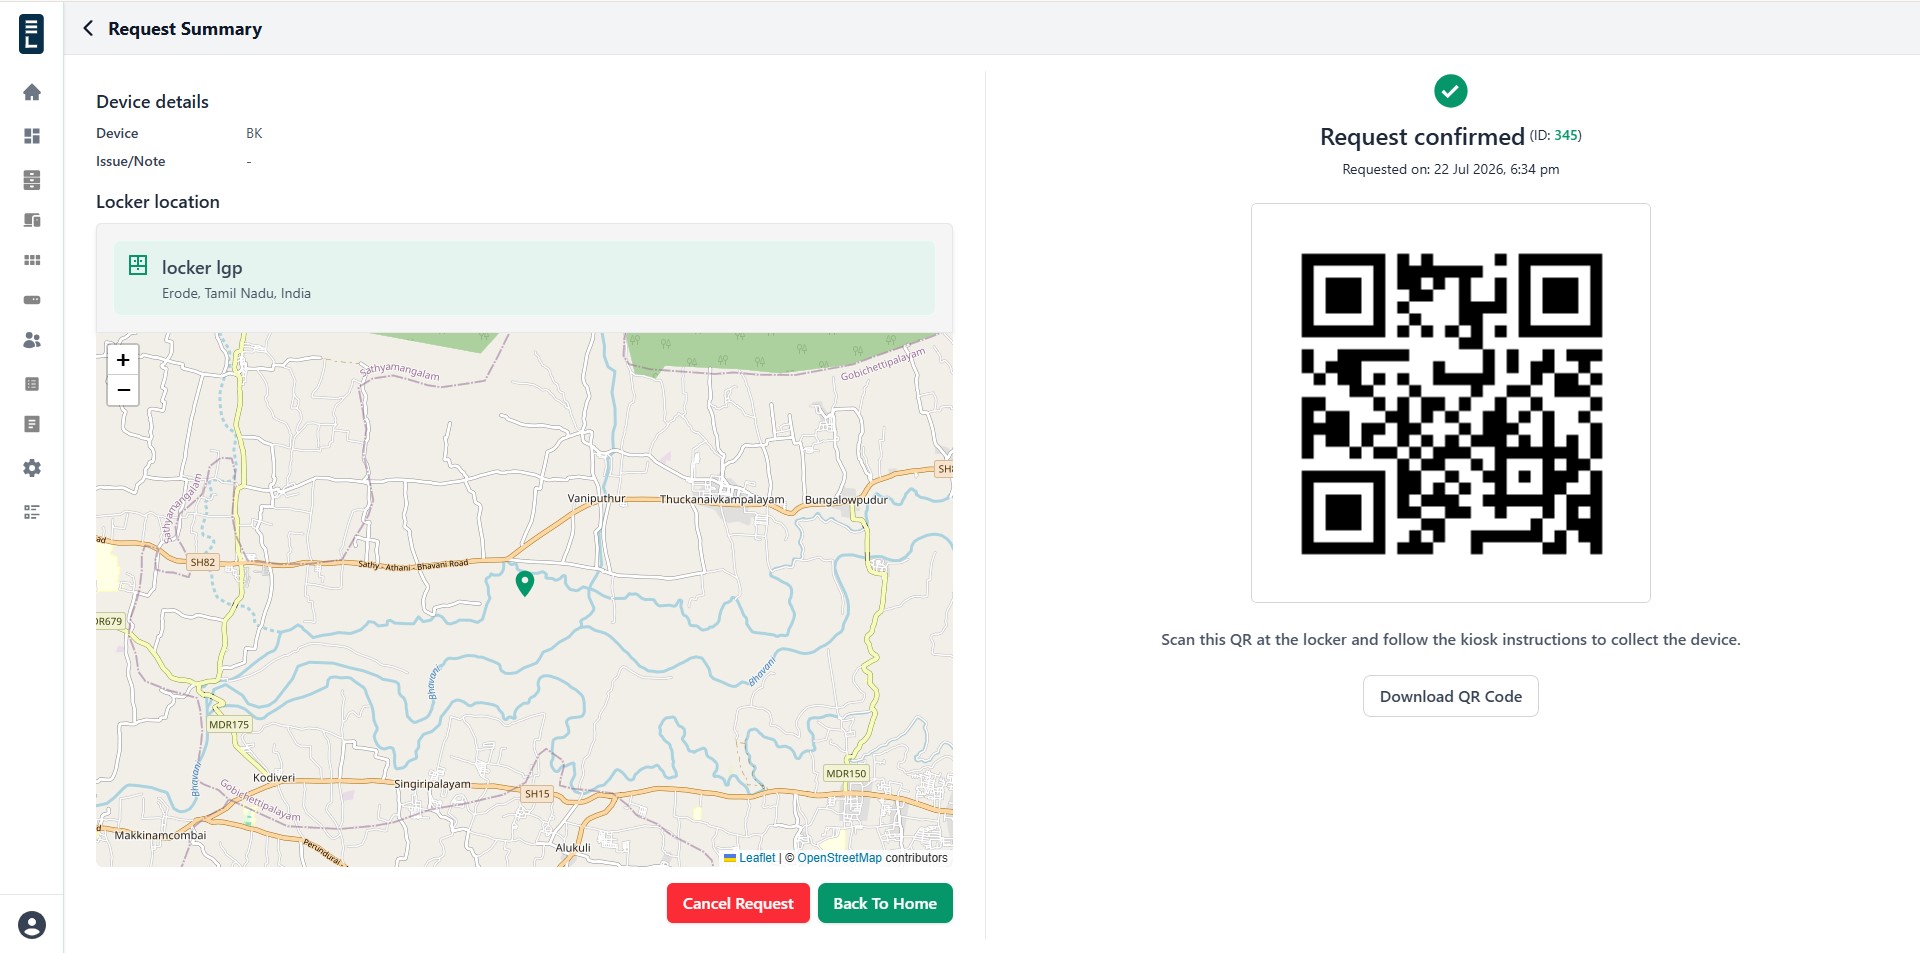Viewport: 1920px width, 953px height.
Task: Cancel the device request
Action: click(x=738, y=903)
